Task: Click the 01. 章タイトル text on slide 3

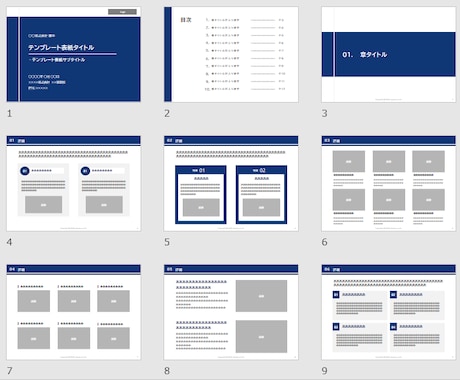Action: 365,55
